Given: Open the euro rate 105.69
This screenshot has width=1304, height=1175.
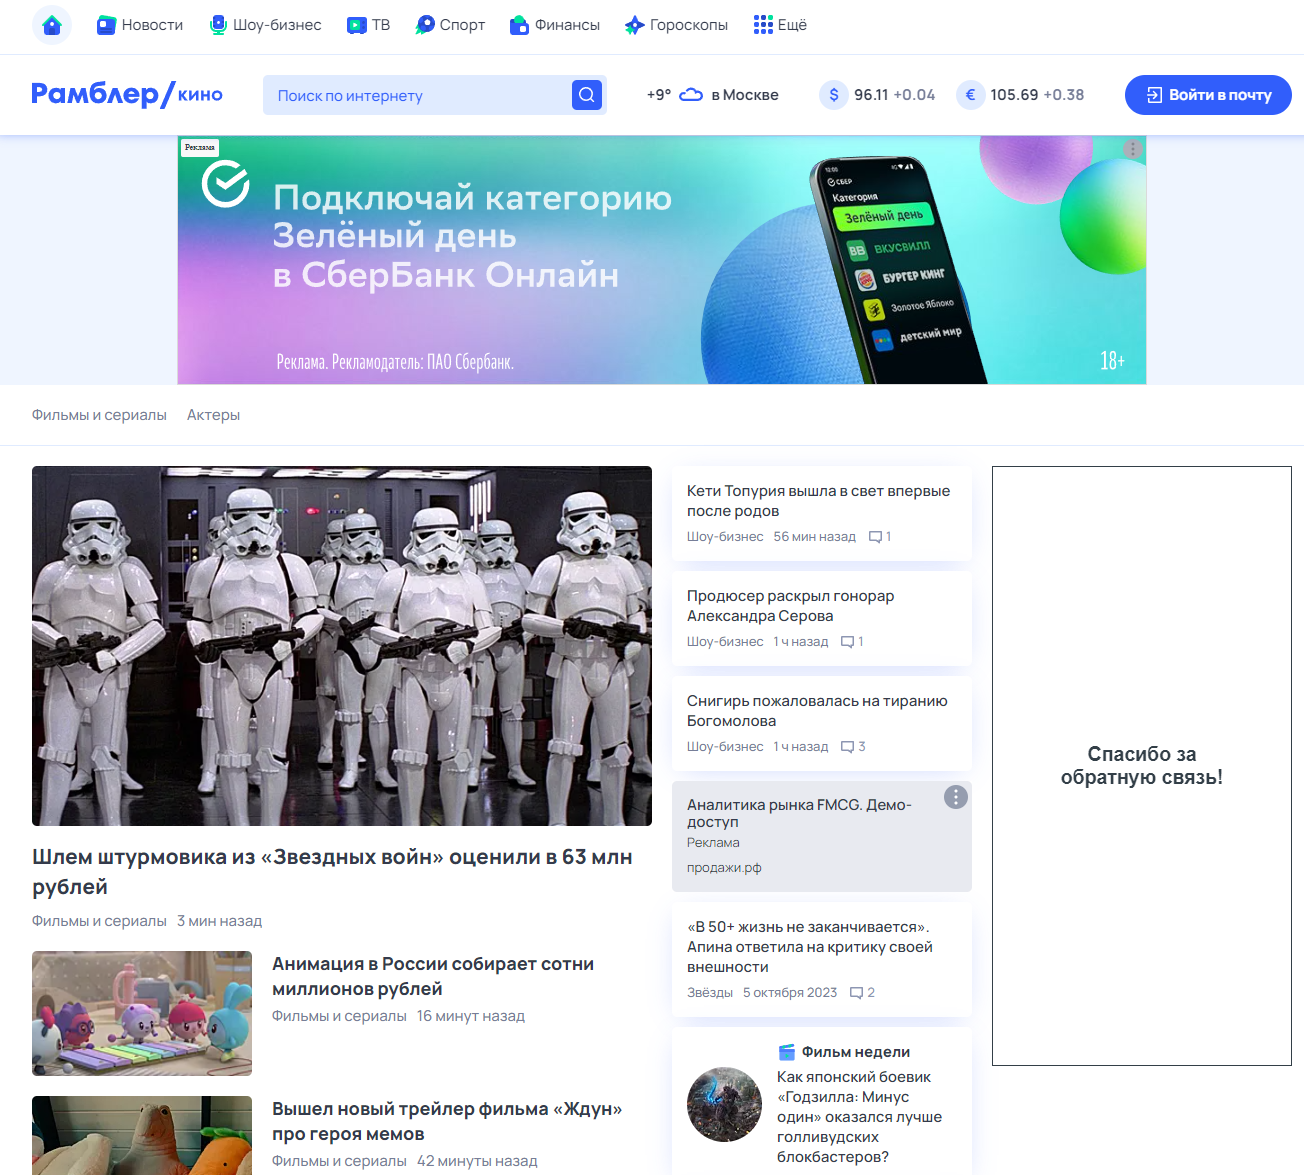Looking at the screenshot, I should coord(1014,95).
